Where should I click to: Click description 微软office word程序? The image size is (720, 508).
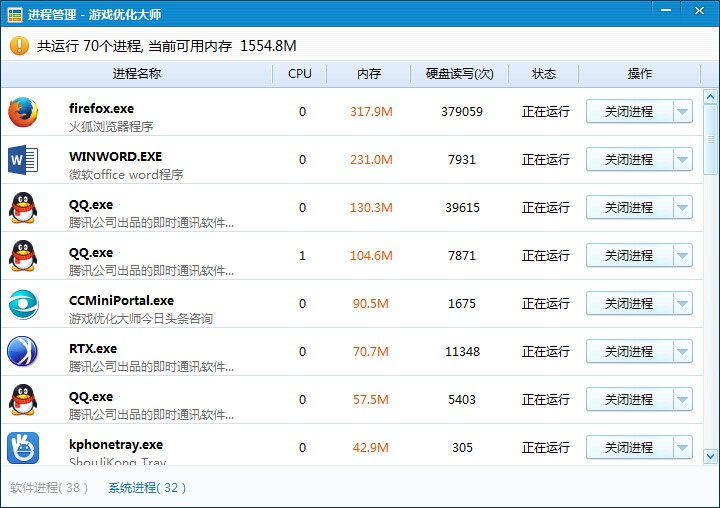(126, 175)
